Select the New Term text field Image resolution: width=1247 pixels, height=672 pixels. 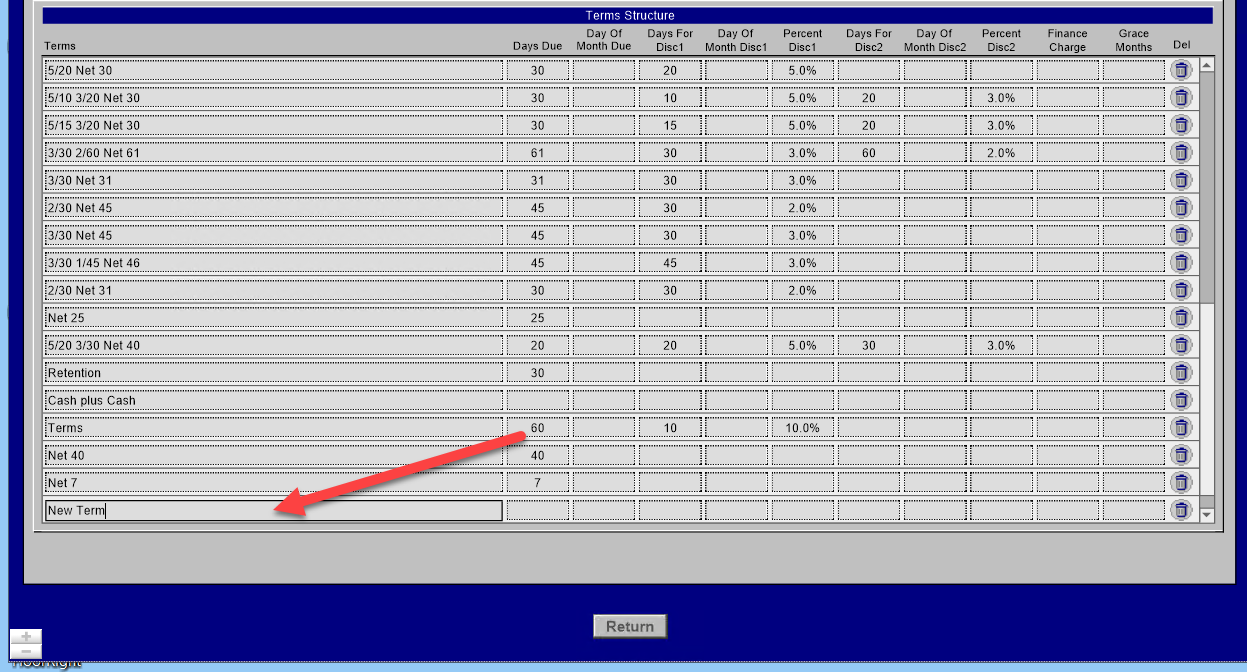[274, 510]
